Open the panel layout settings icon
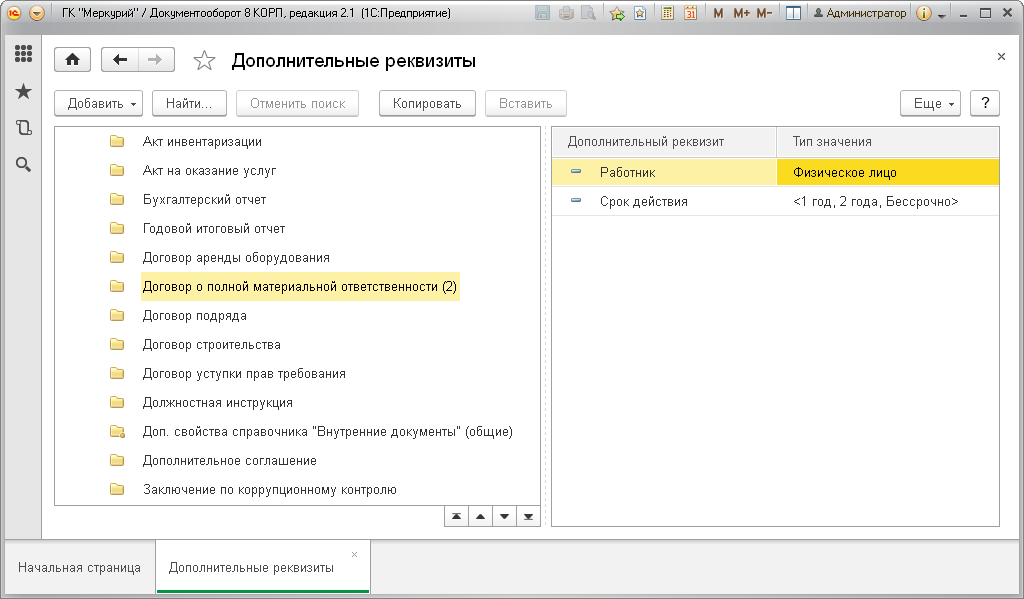1024x599 pixels. [x=793, y=13]
